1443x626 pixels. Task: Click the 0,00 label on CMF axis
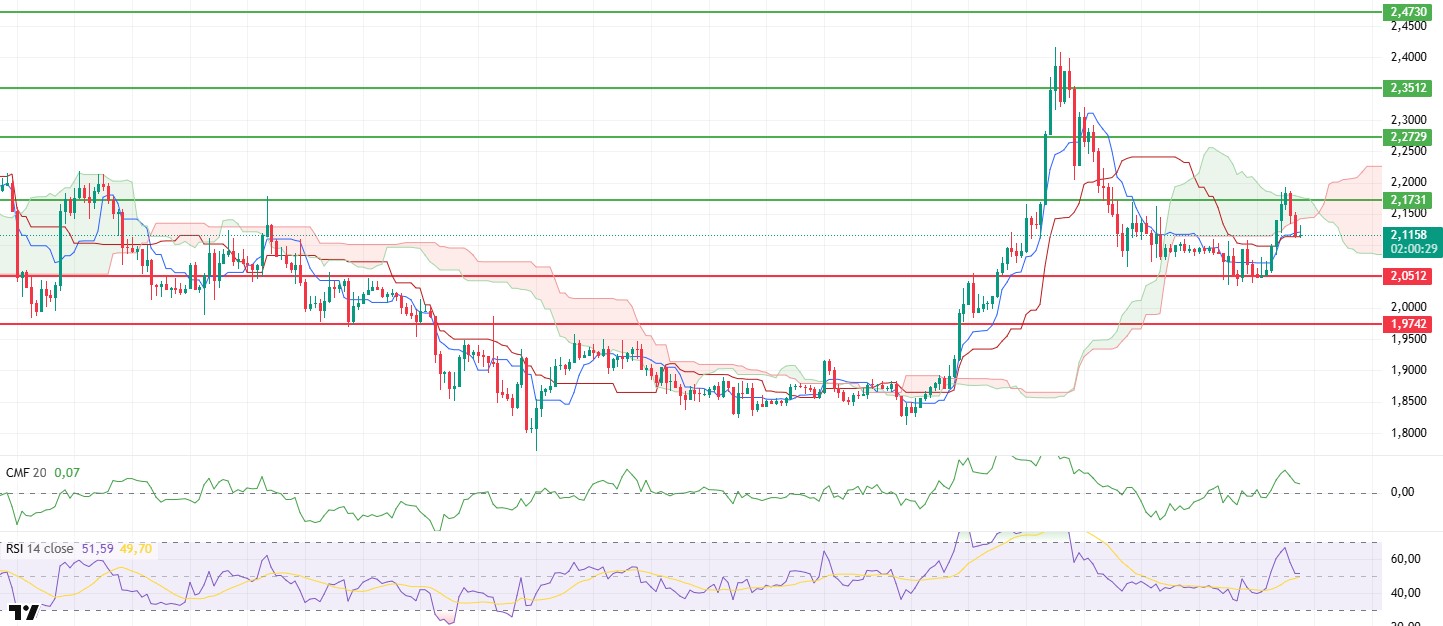pyautogui.click(x=1402, y=492)
